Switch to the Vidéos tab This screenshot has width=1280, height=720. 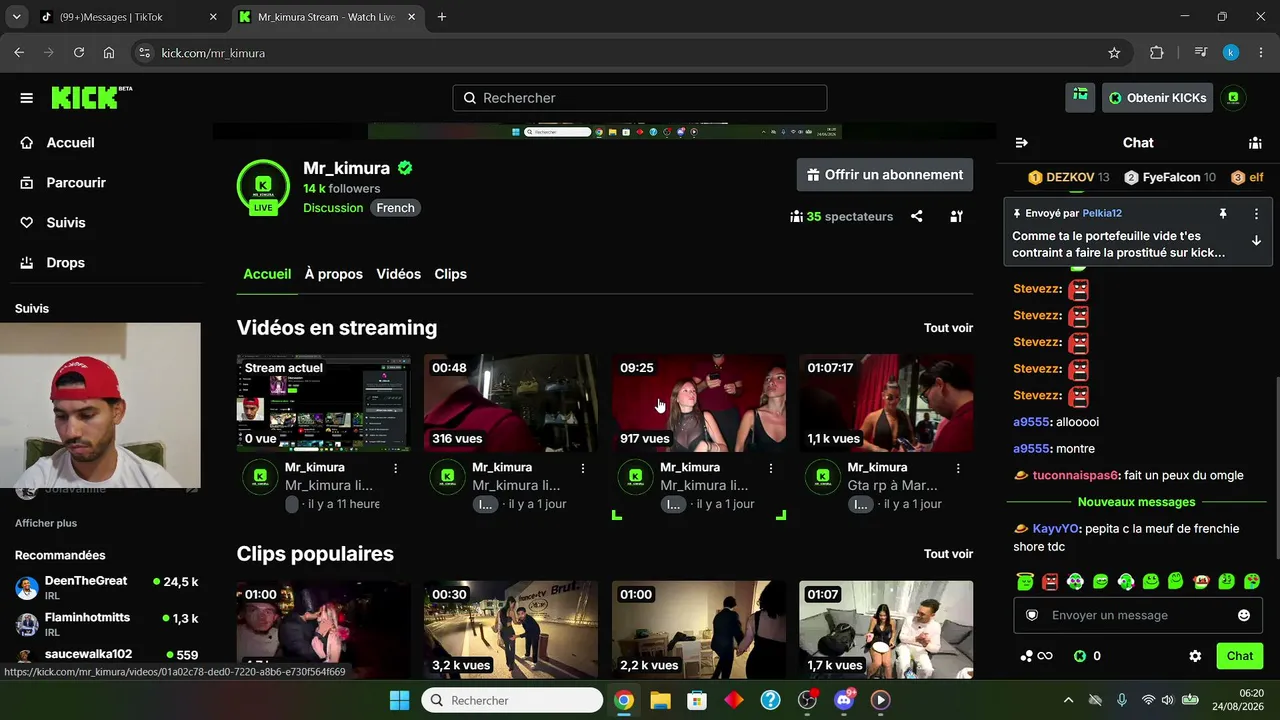click(x=398, y=274)
